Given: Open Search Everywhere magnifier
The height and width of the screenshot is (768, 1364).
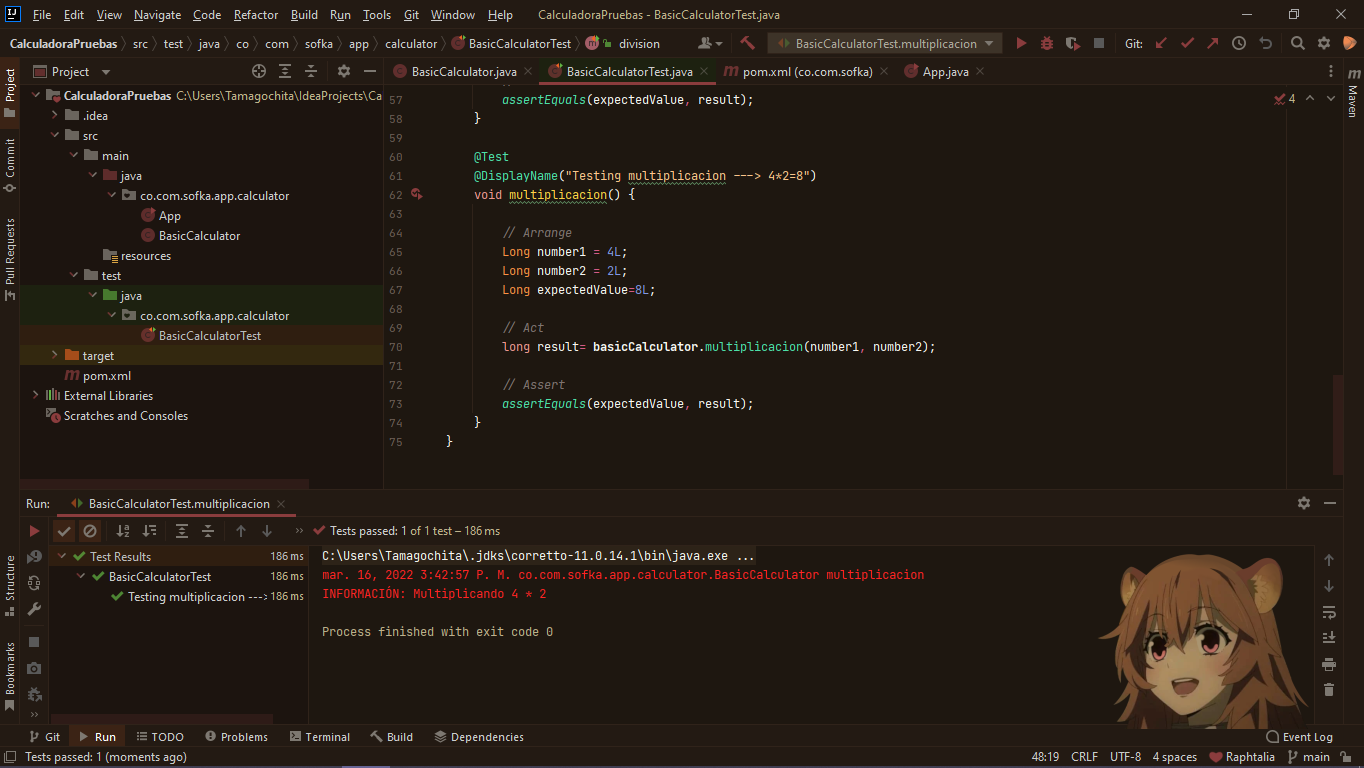Looking at the screenshot, I should tap(1298, 43).
